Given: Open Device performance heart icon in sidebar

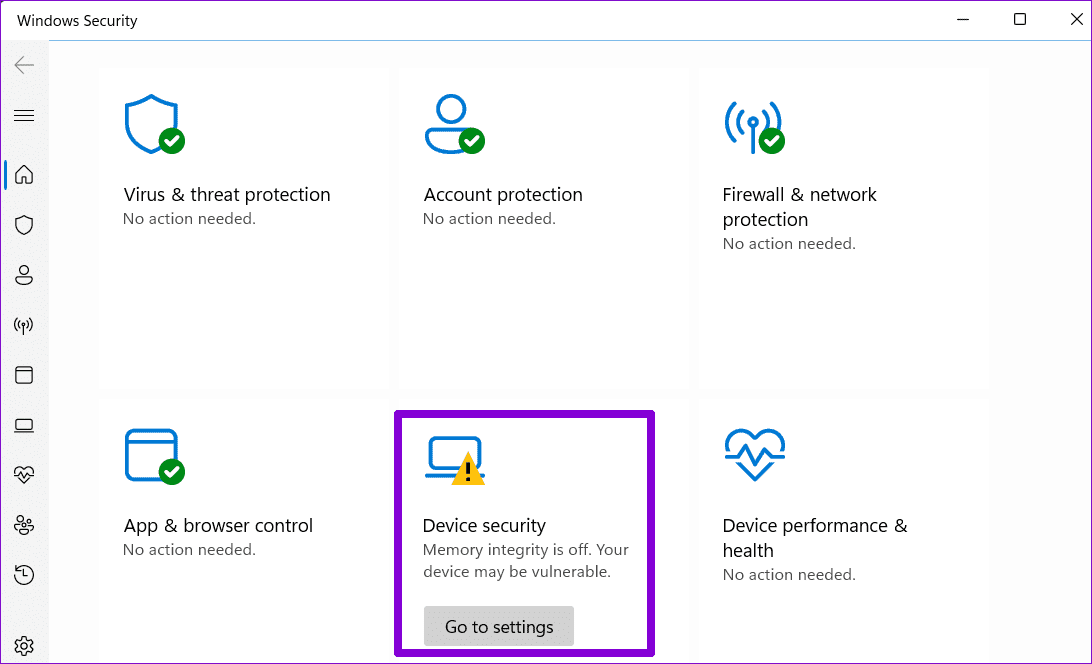Looking at the screenshot, I should [x=24, y=475].
